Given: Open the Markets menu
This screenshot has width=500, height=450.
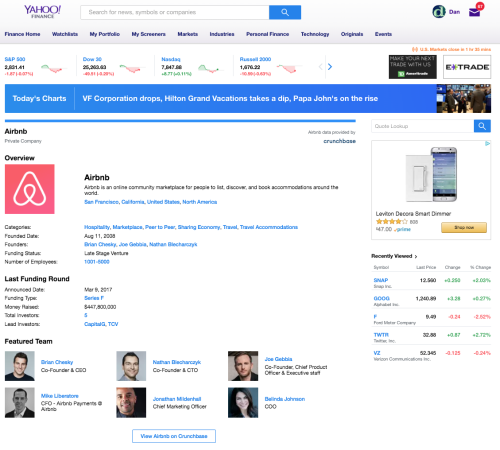Looking at the screenshot, I should pyautogui.click(x=187, y=34).
